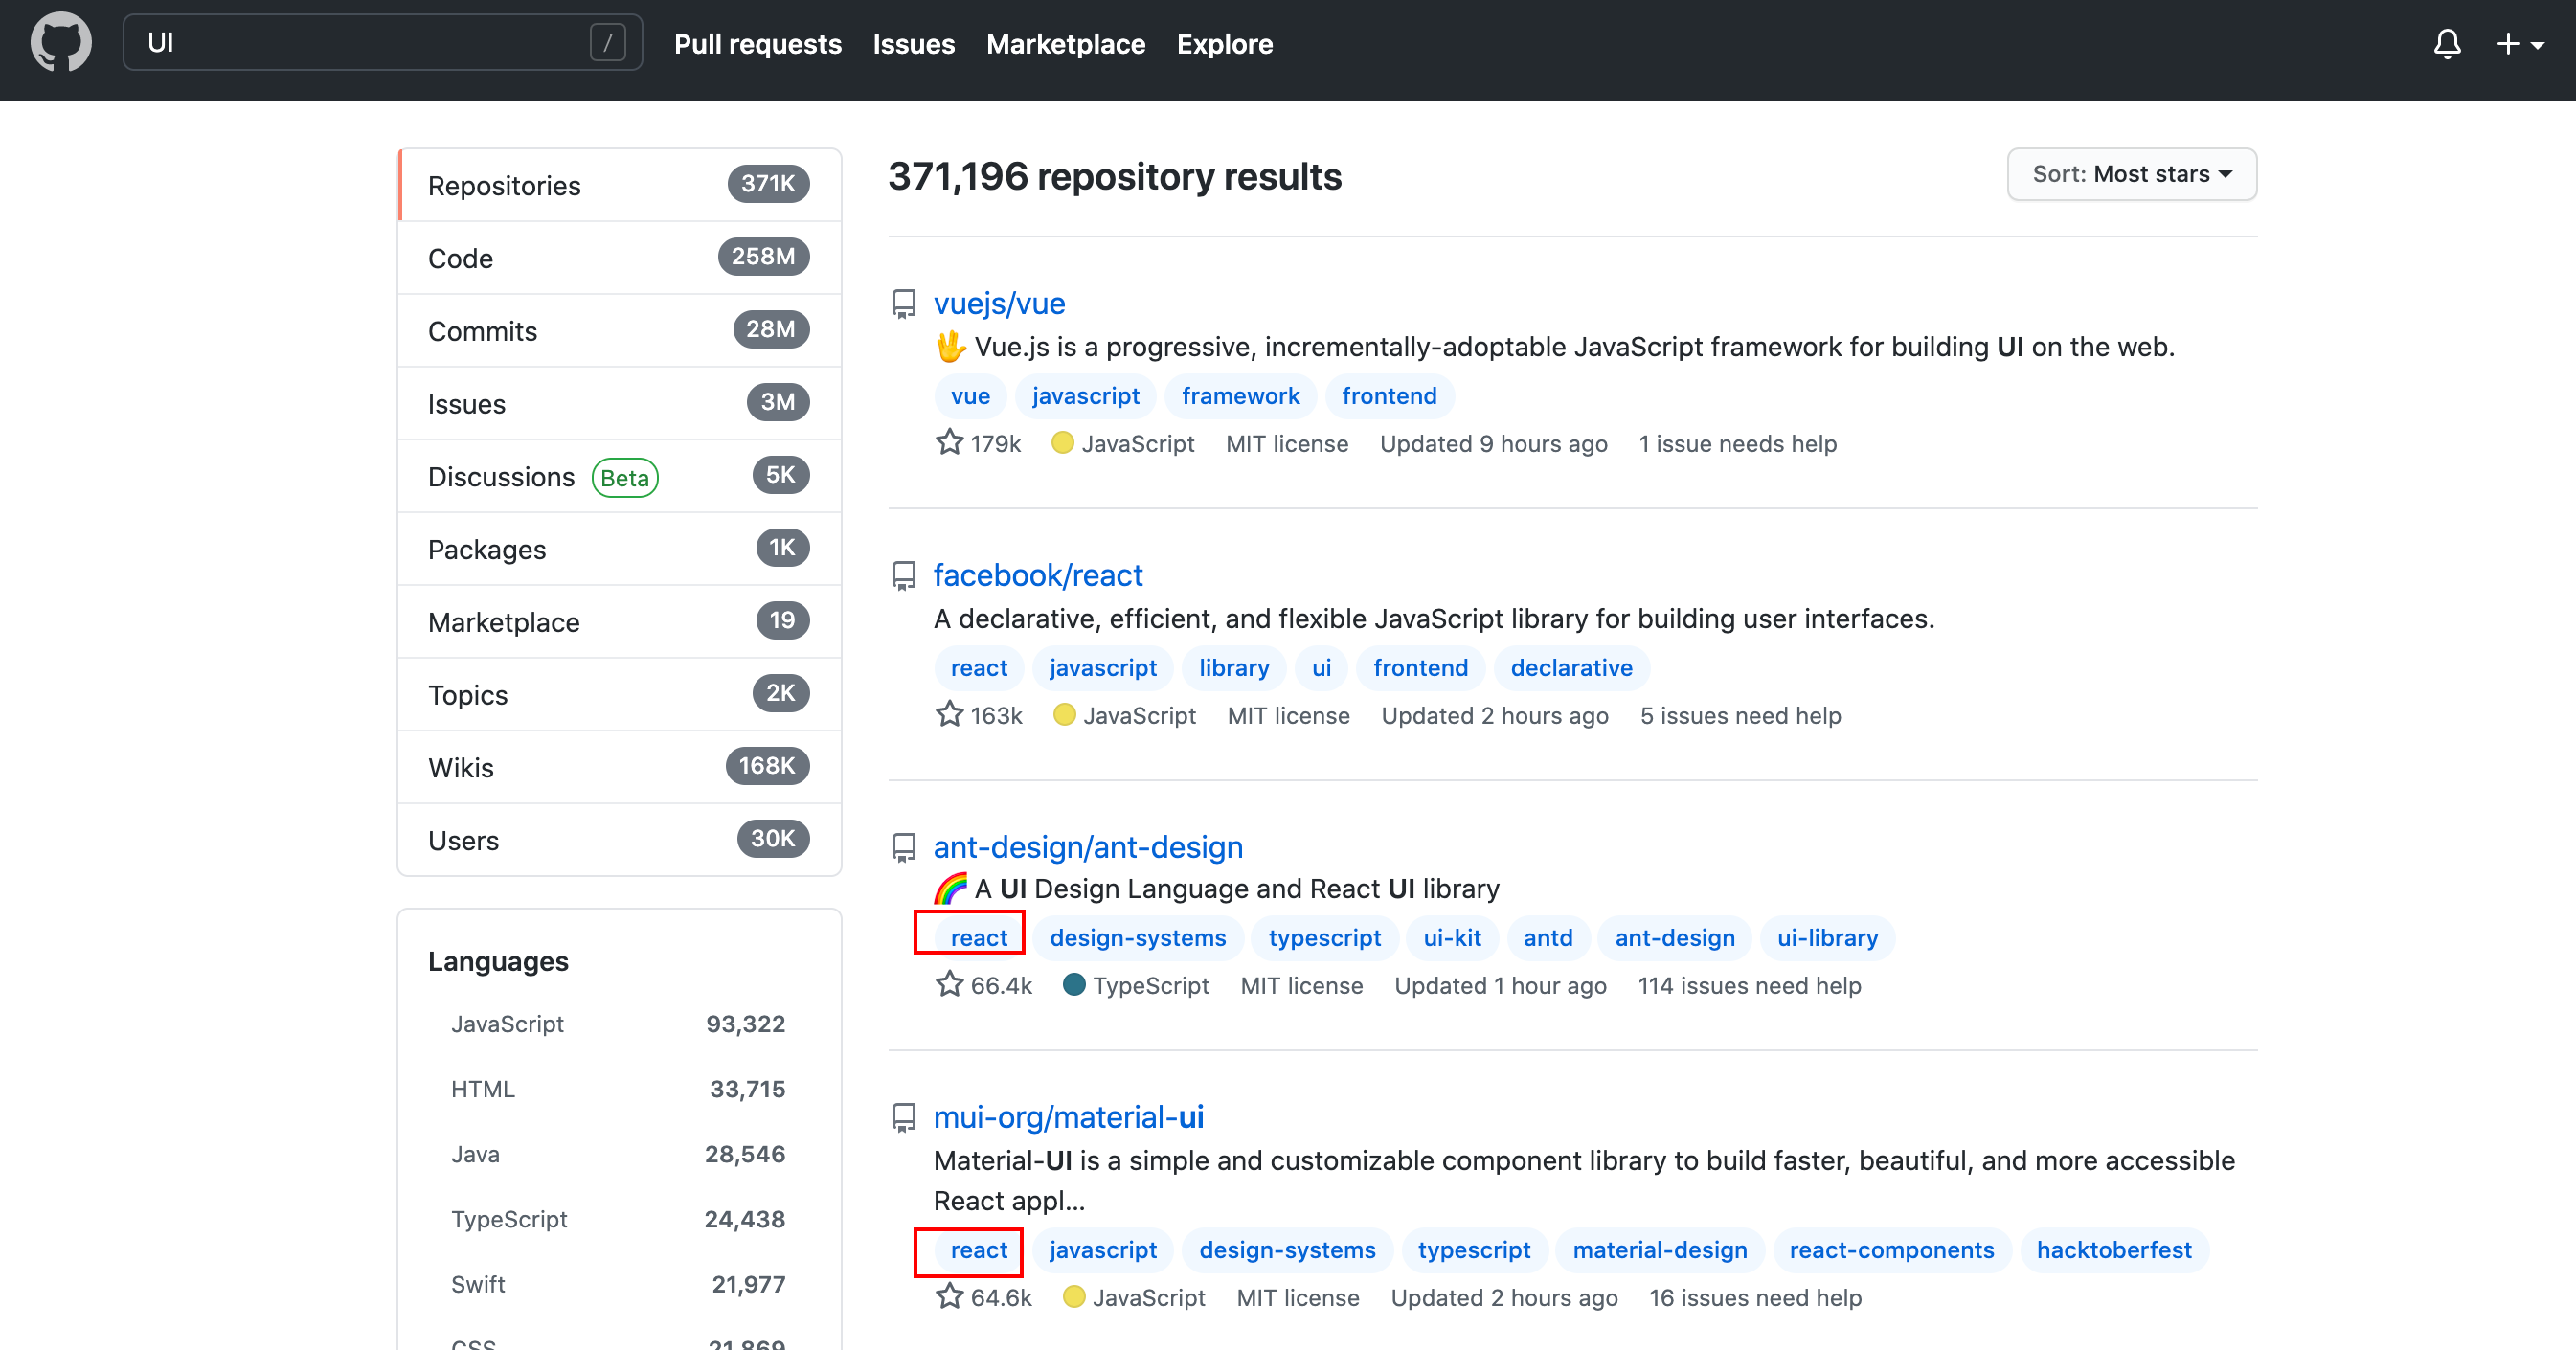Viewport: 2576px width, 1350px height.
Task: Click the slash shortcut icon in search
Action: click(x=607, y=43)
